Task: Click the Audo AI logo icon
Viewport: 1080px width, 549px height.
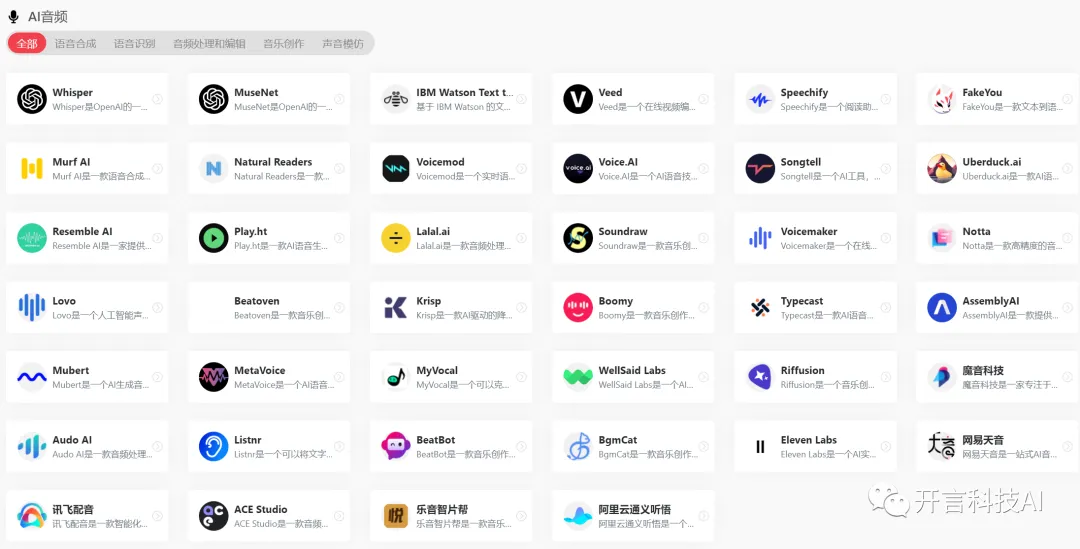Action: [x=32, y=447]
